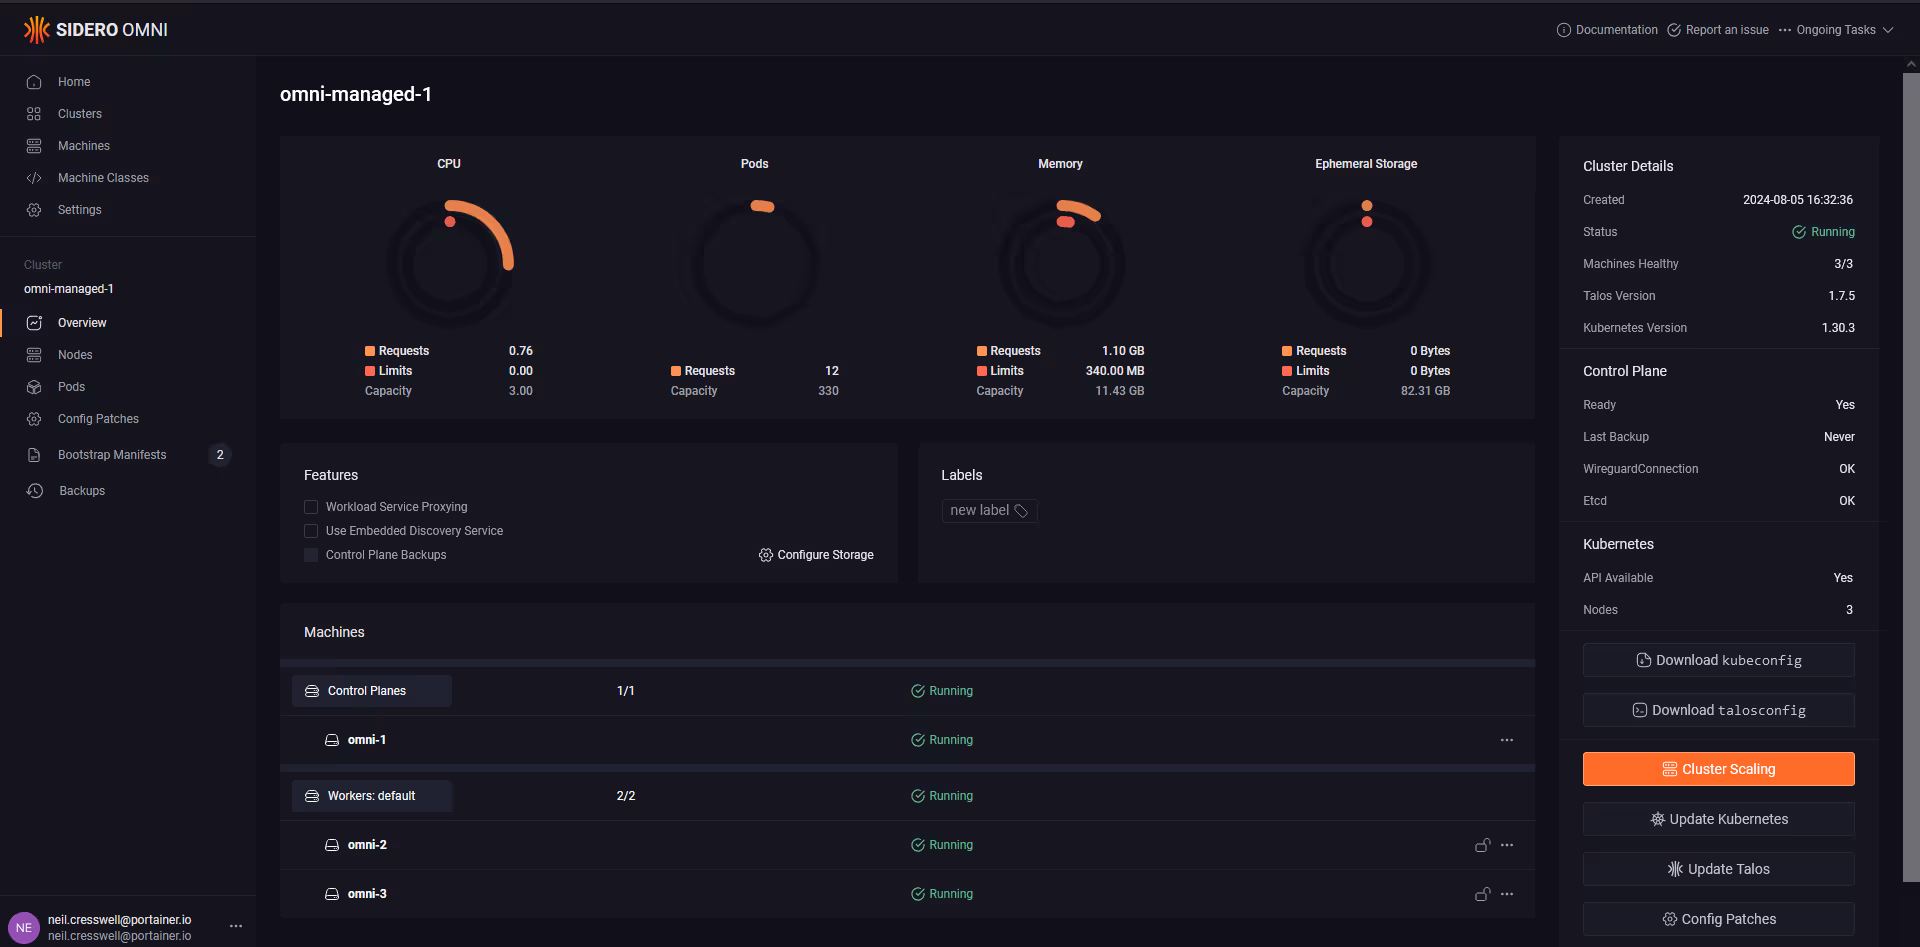Click the Memory usage gauge
Viewport: 1920px width, 947px height.
(x=1062, y=263)
